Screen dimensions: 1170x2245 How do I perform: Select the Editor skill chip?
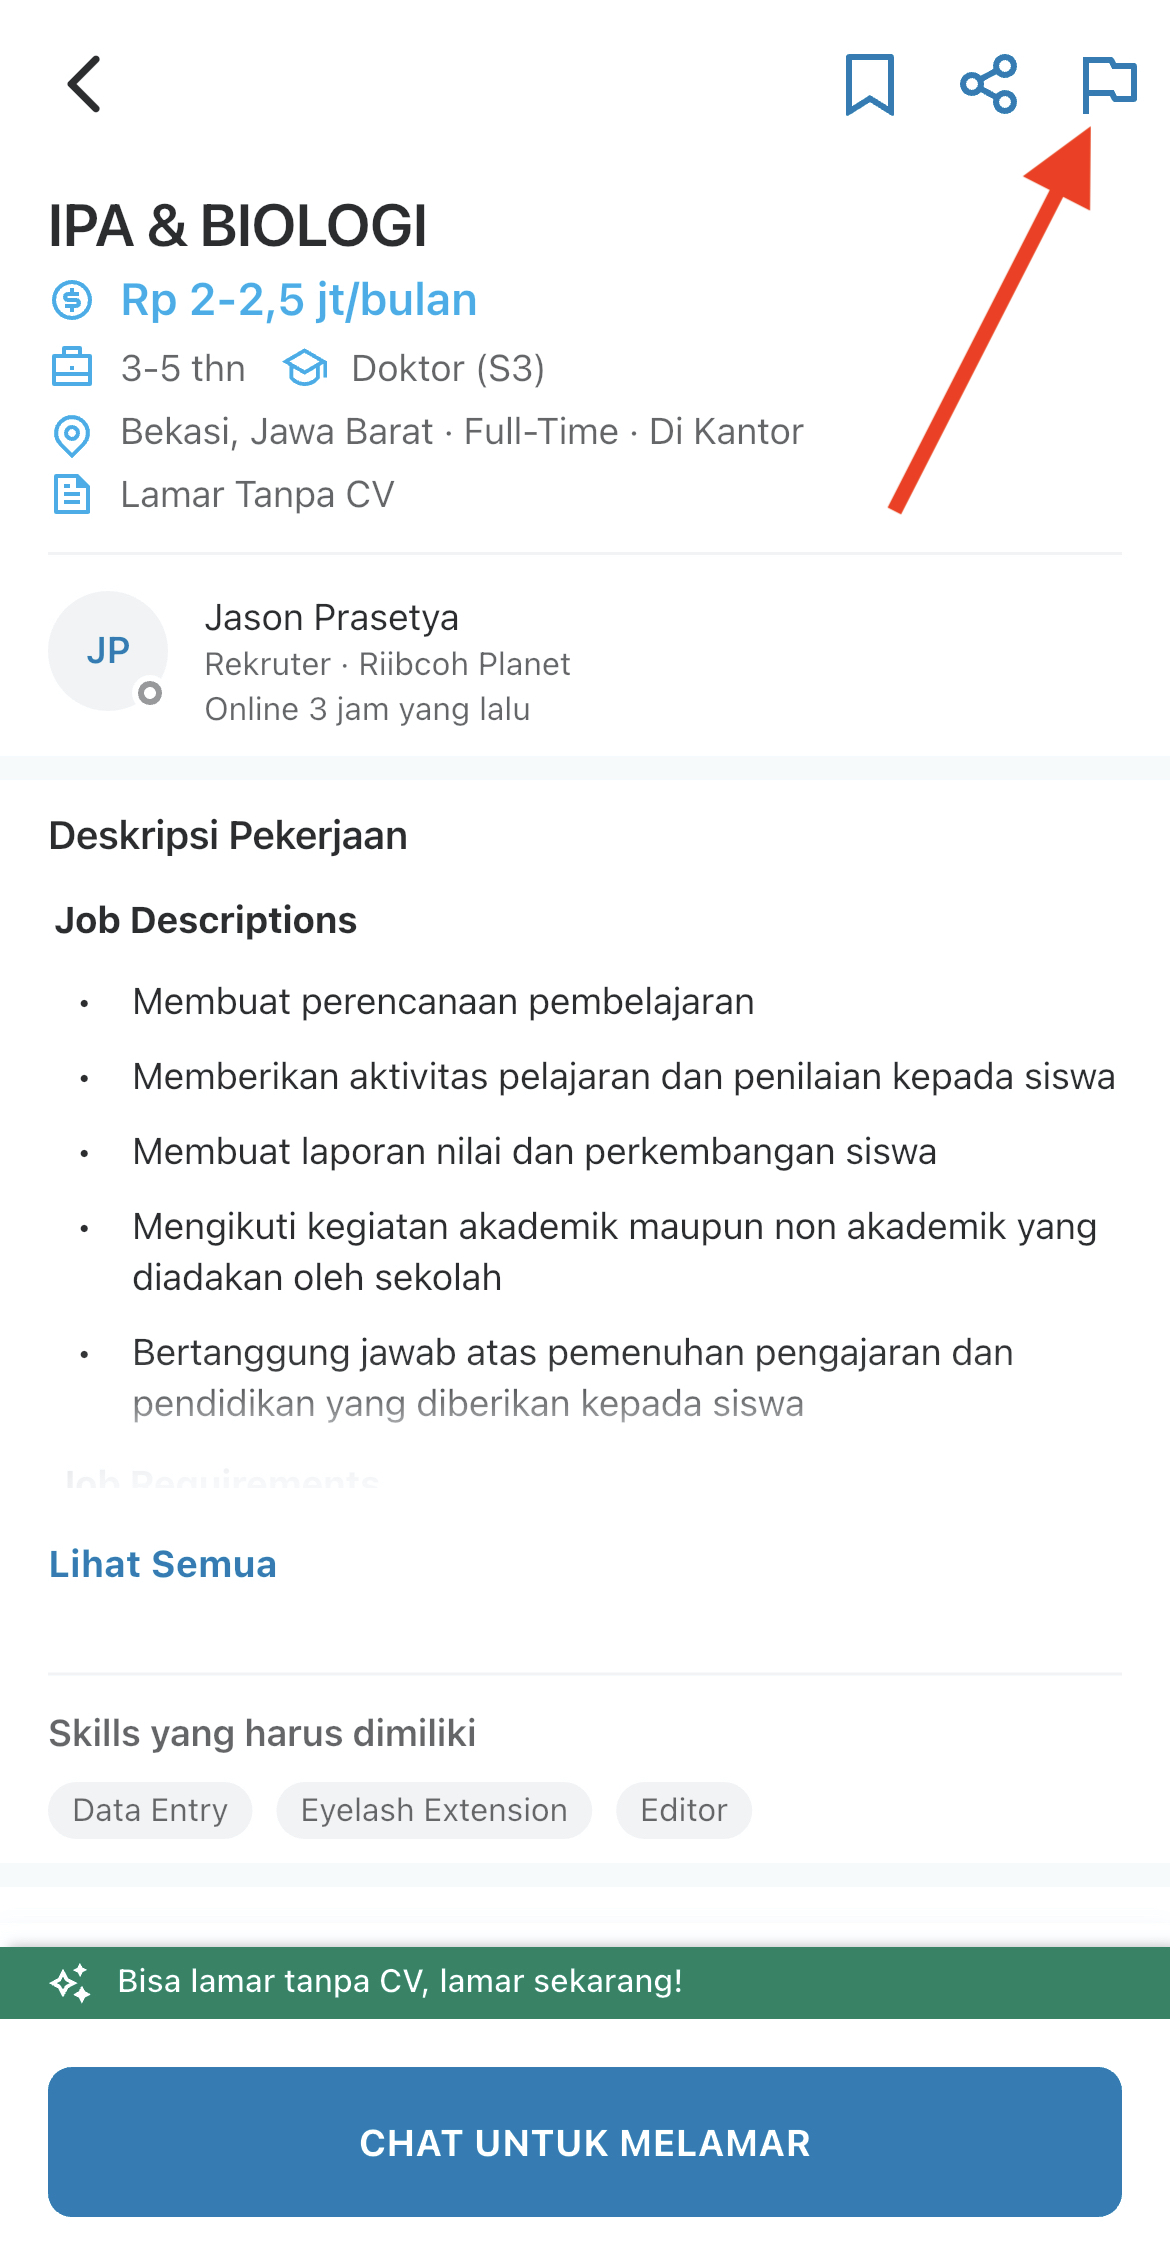pos(684,1810)
